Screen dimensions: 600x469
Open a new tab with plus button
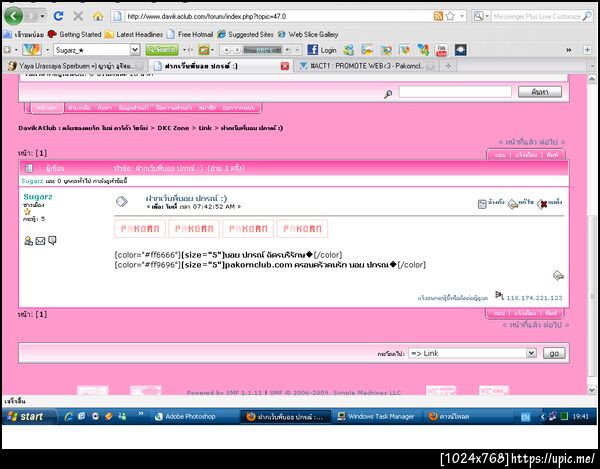pyautogui.click(x=448, y=66)
